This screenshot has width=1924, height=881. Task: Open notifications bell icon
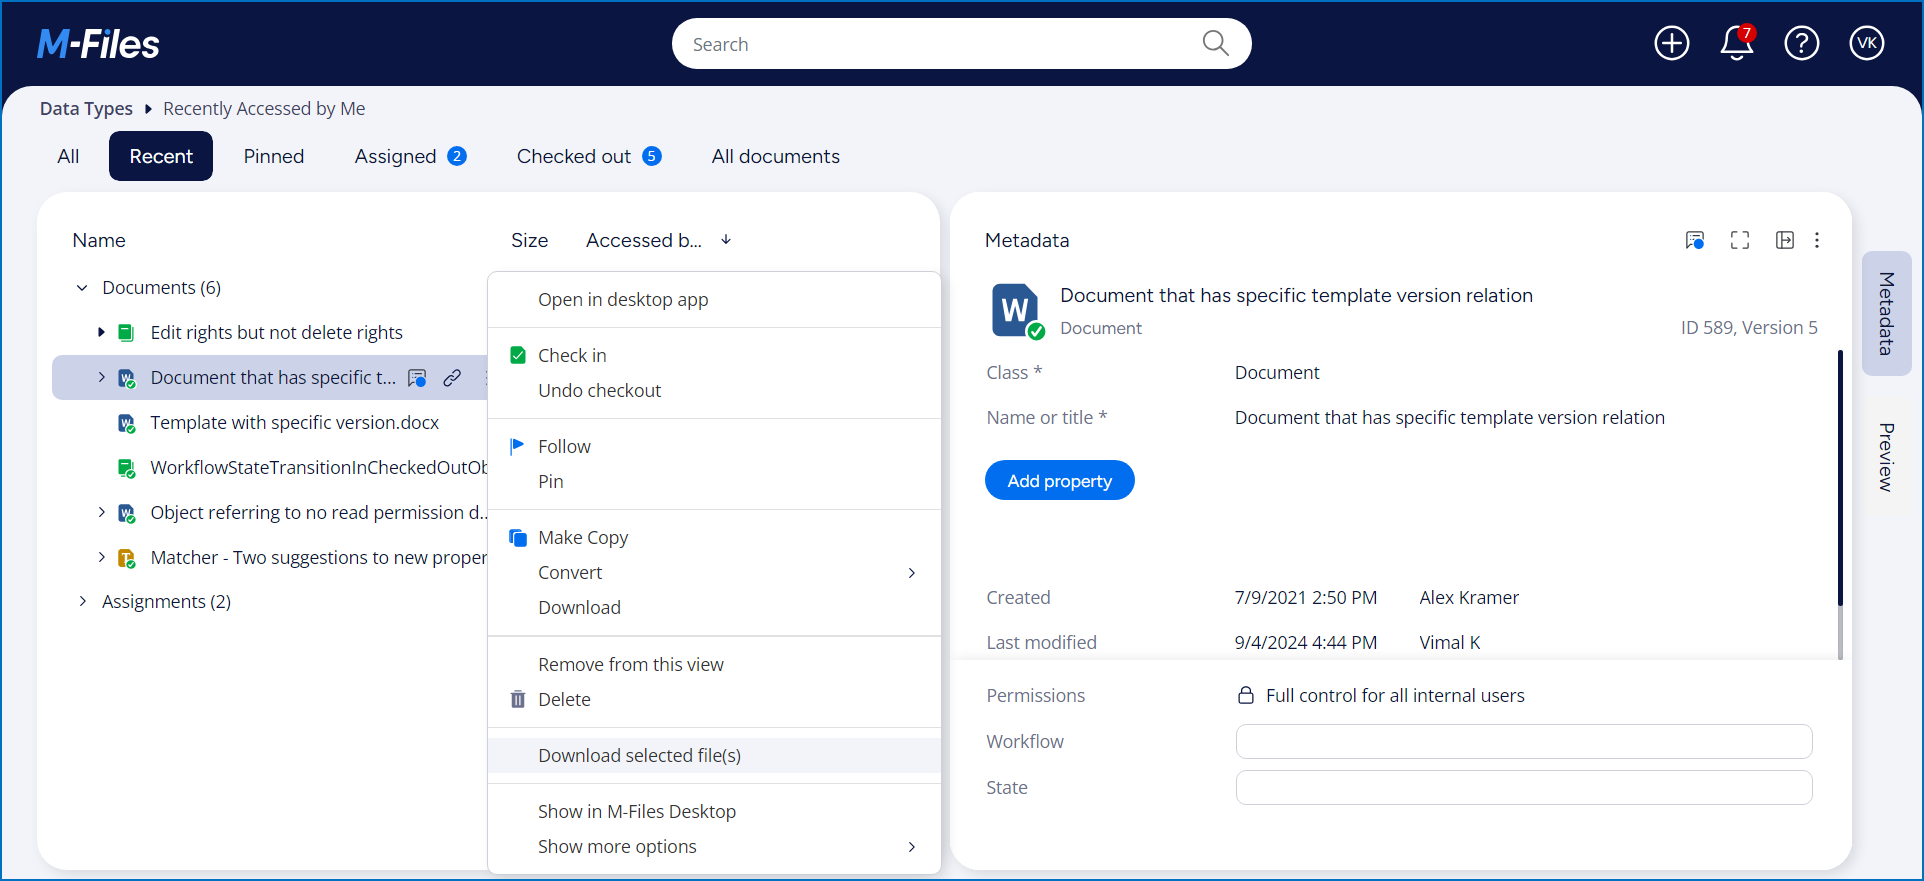click(1737, 43)
